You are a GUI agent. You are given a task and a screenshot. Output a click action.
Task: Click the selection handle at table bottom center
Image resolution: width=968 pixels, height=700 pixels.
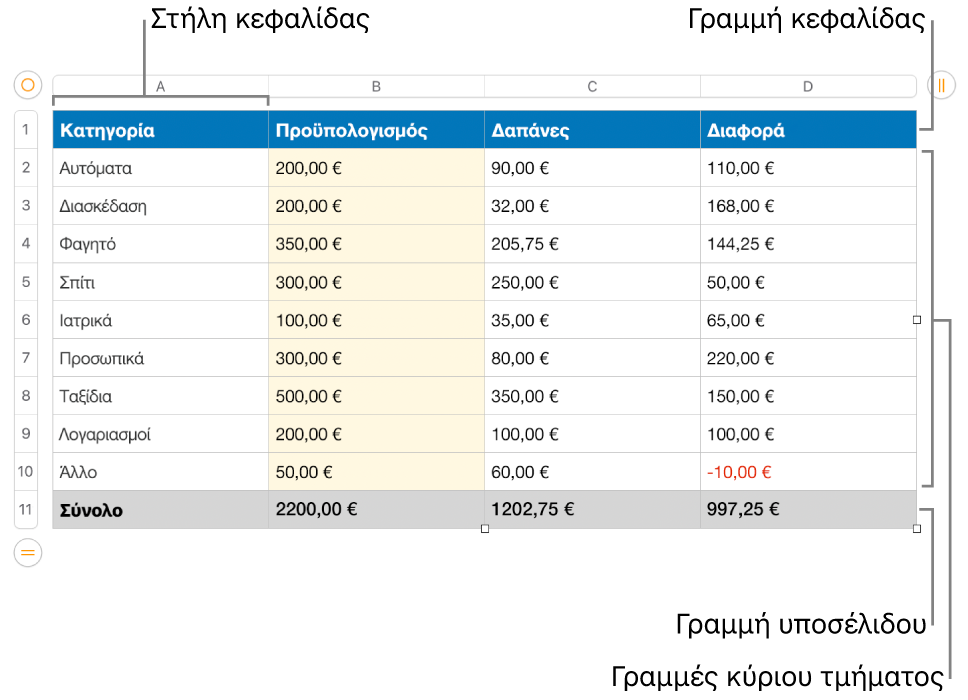coord(485,528)
